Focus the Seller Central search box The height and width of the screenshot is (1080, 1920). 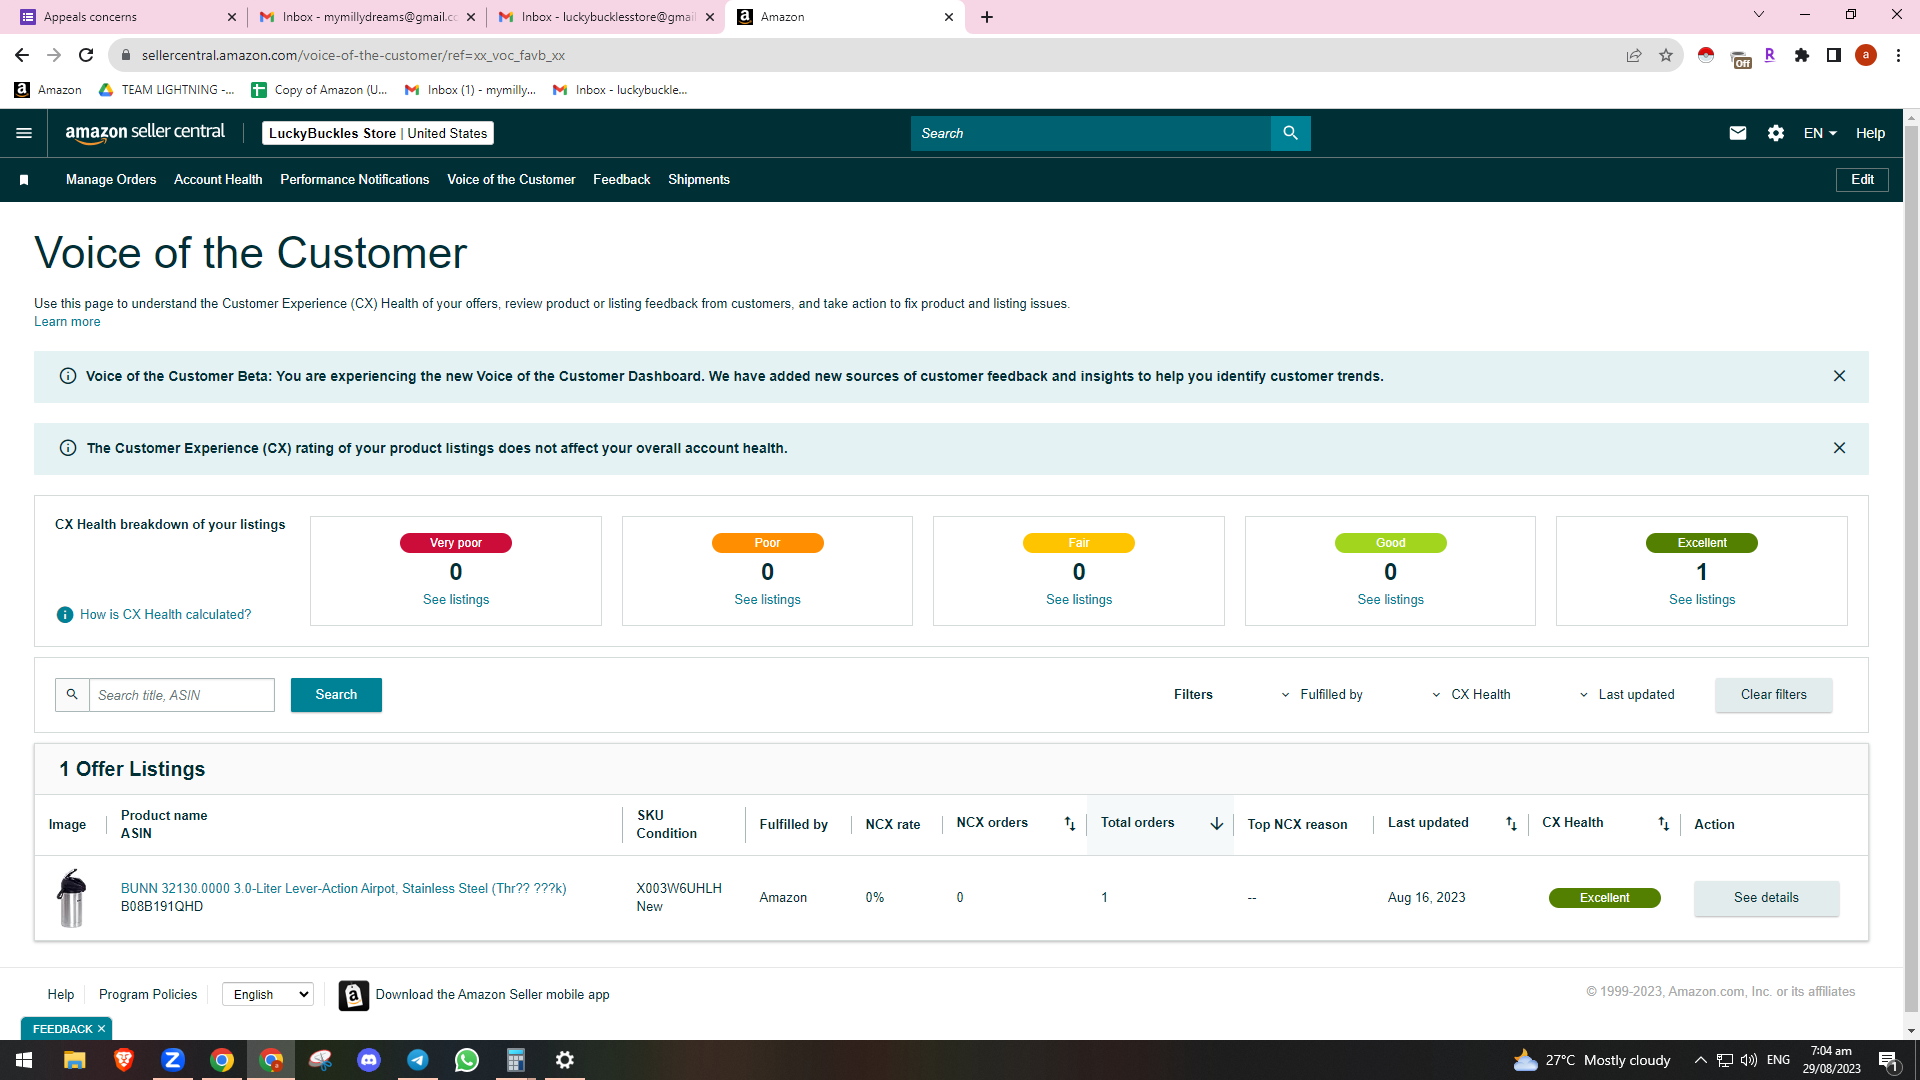(x=1090, y=133)
